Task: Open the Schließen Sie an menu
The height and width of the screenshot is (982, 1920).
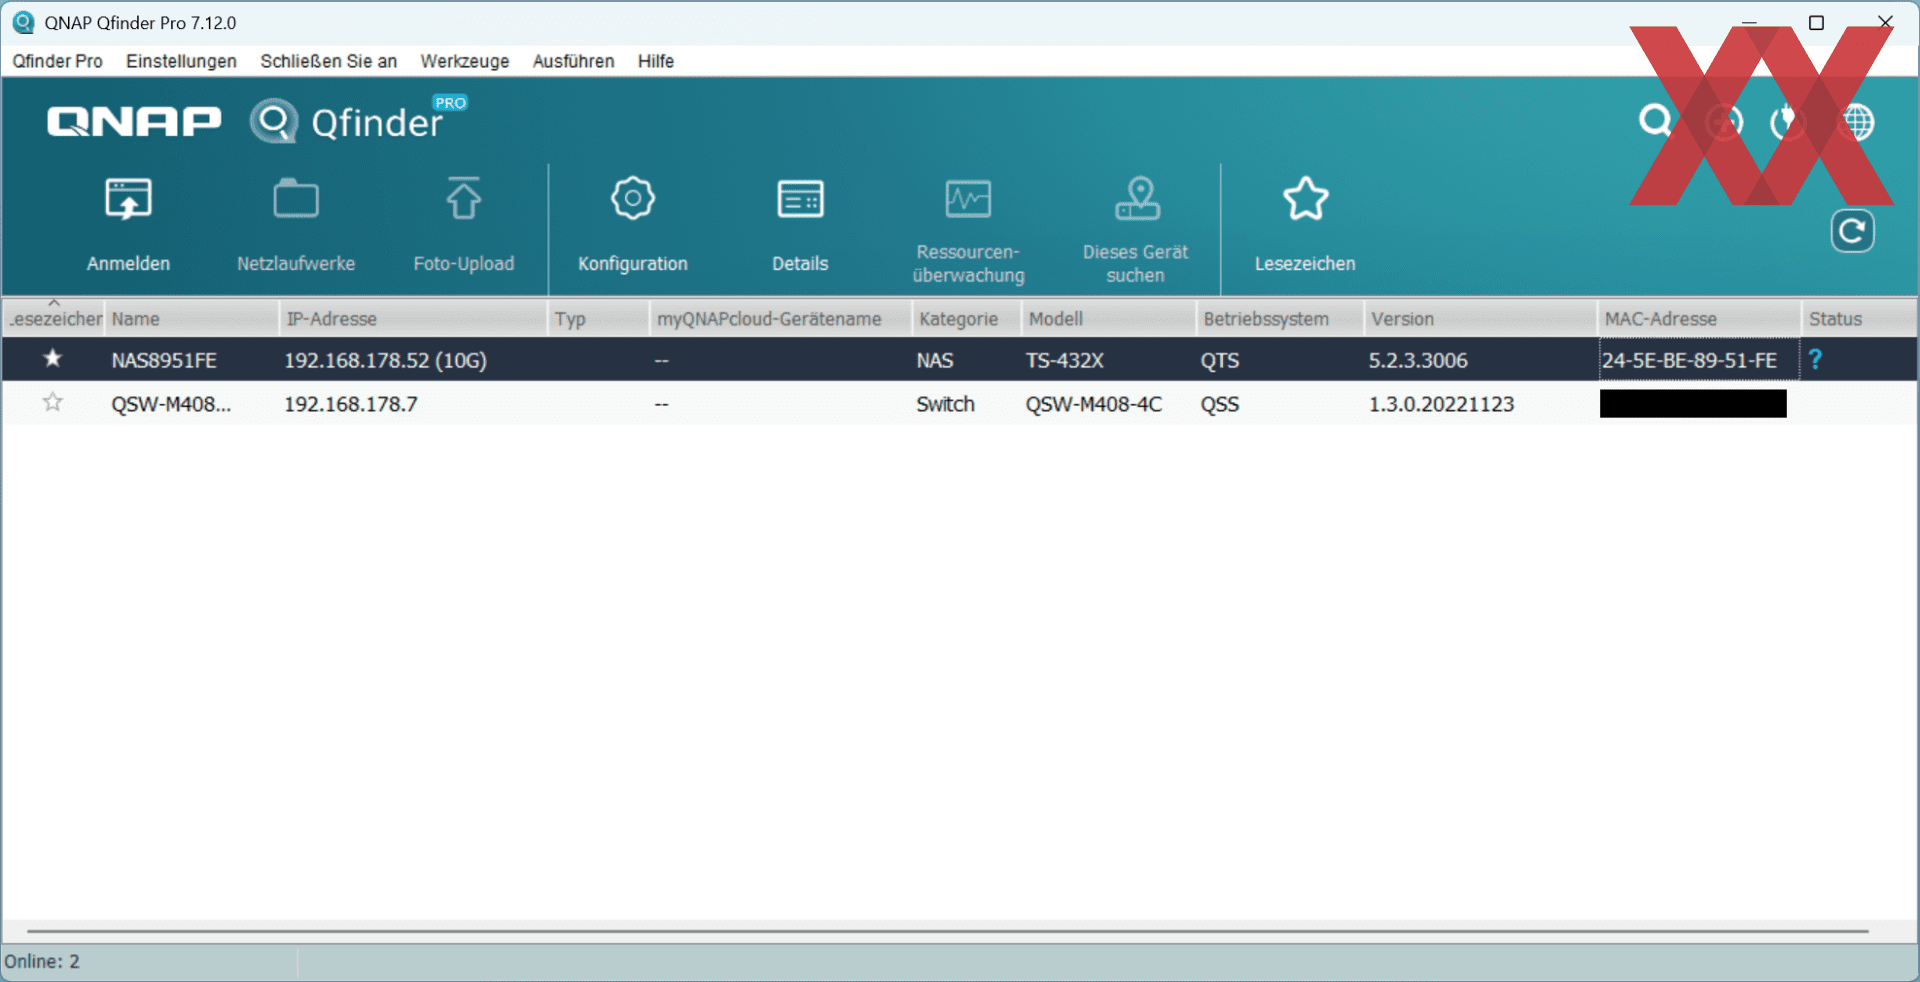Action: click(328, 61)
